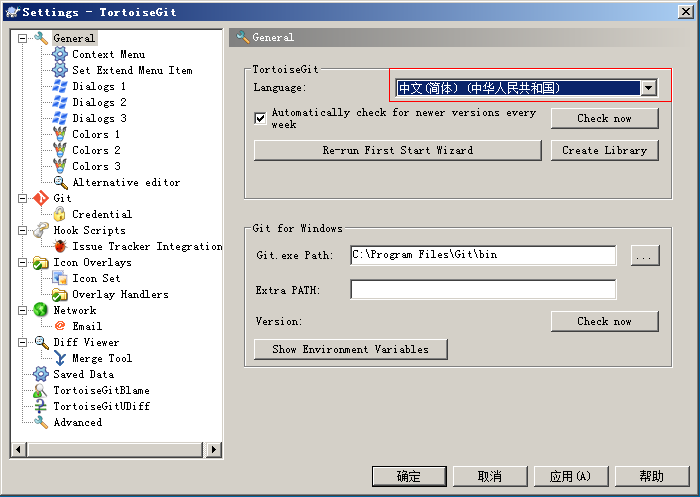Click the Create Library button
Screen dimensions: 700x497
(x=604, y=150)
